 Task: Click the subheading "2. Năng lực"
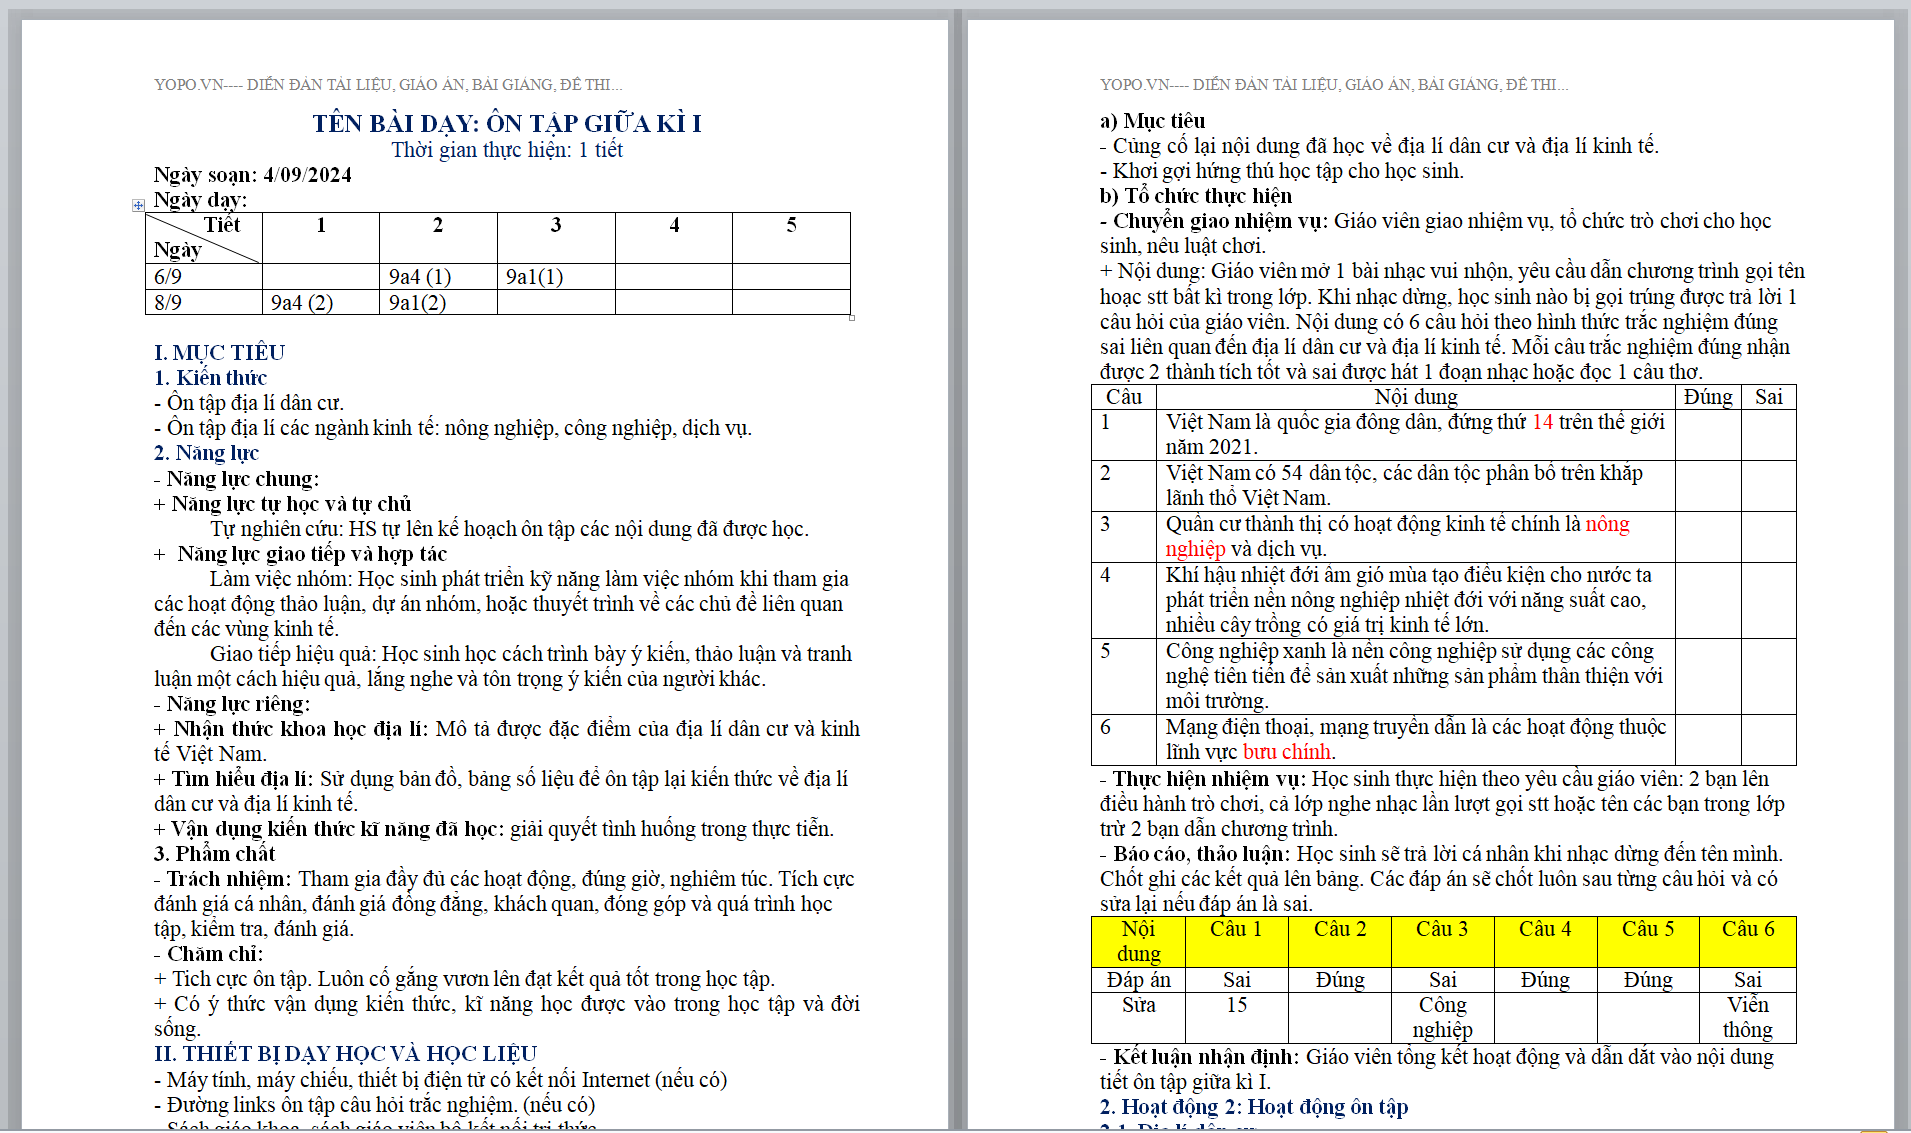pyautogui.click(x=206, y=453)
